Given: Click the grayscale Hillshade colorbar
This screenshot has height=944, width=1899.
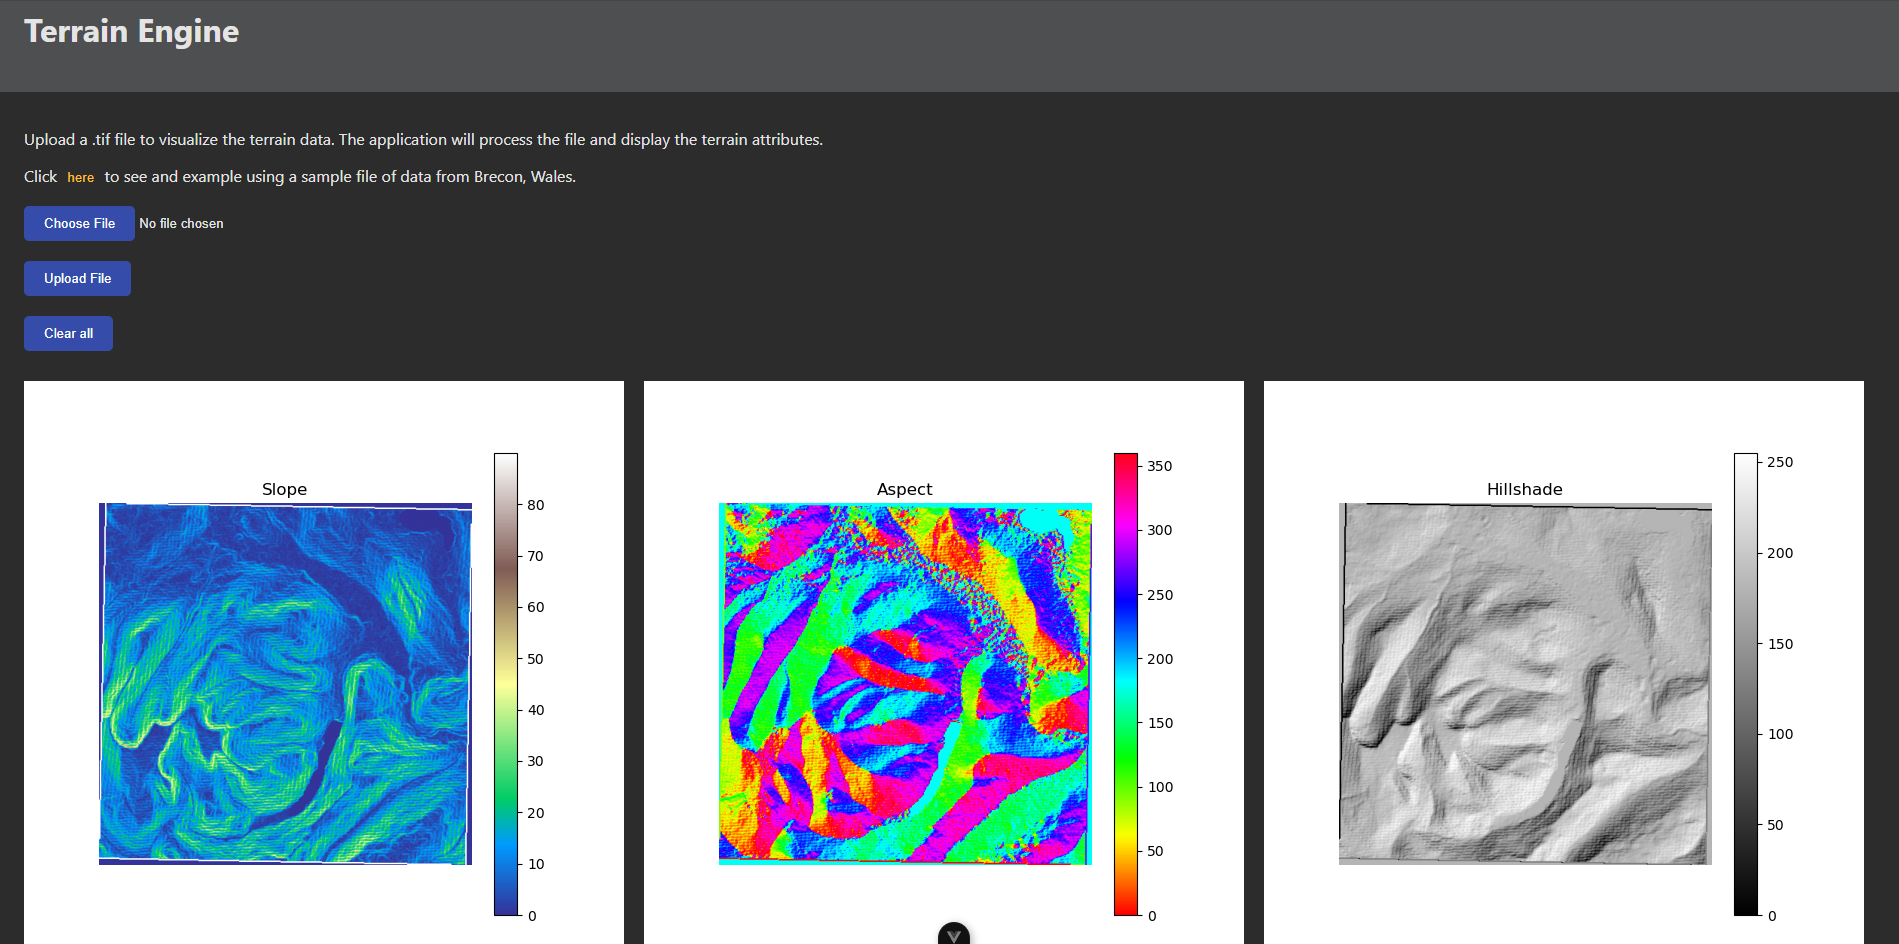Looking at the screenshot, I should tap(1746, 684).
